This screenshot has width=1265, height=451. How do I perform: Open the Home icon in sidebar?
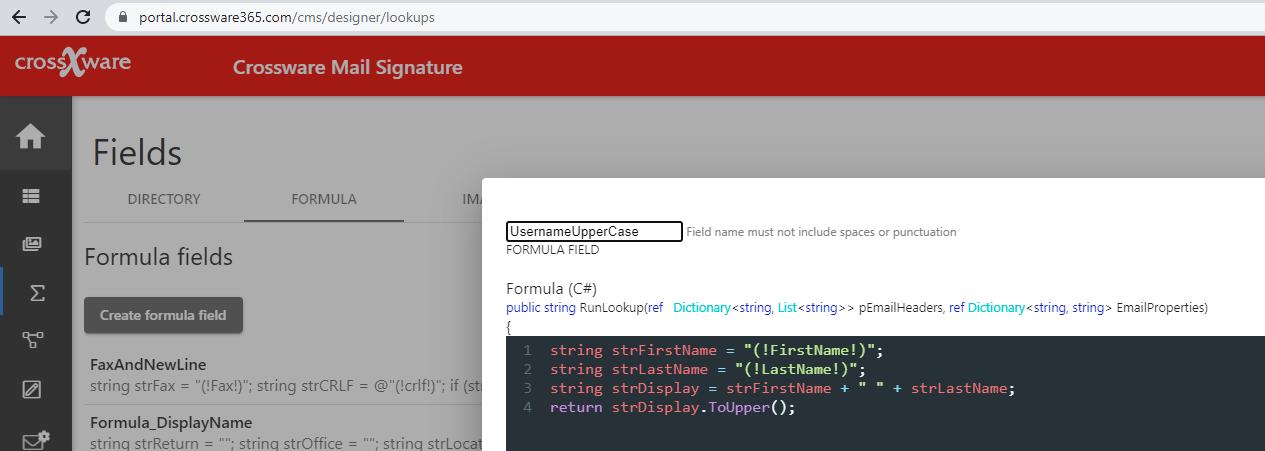pyautogui.click(x=30, y=136)
